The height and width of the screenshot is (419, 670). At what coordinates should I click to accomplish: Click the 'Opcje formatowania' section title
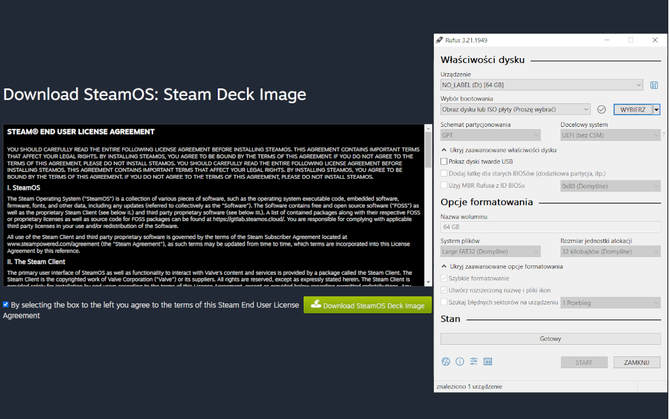tap(487, 202)
